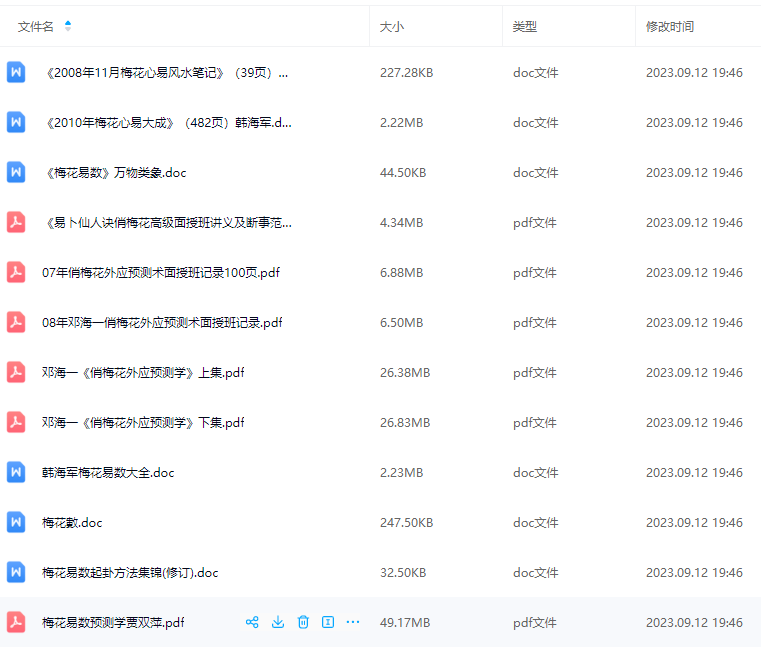Toggle the sort arrow next to 文件名
761x653 pixels.
point(68,26)
